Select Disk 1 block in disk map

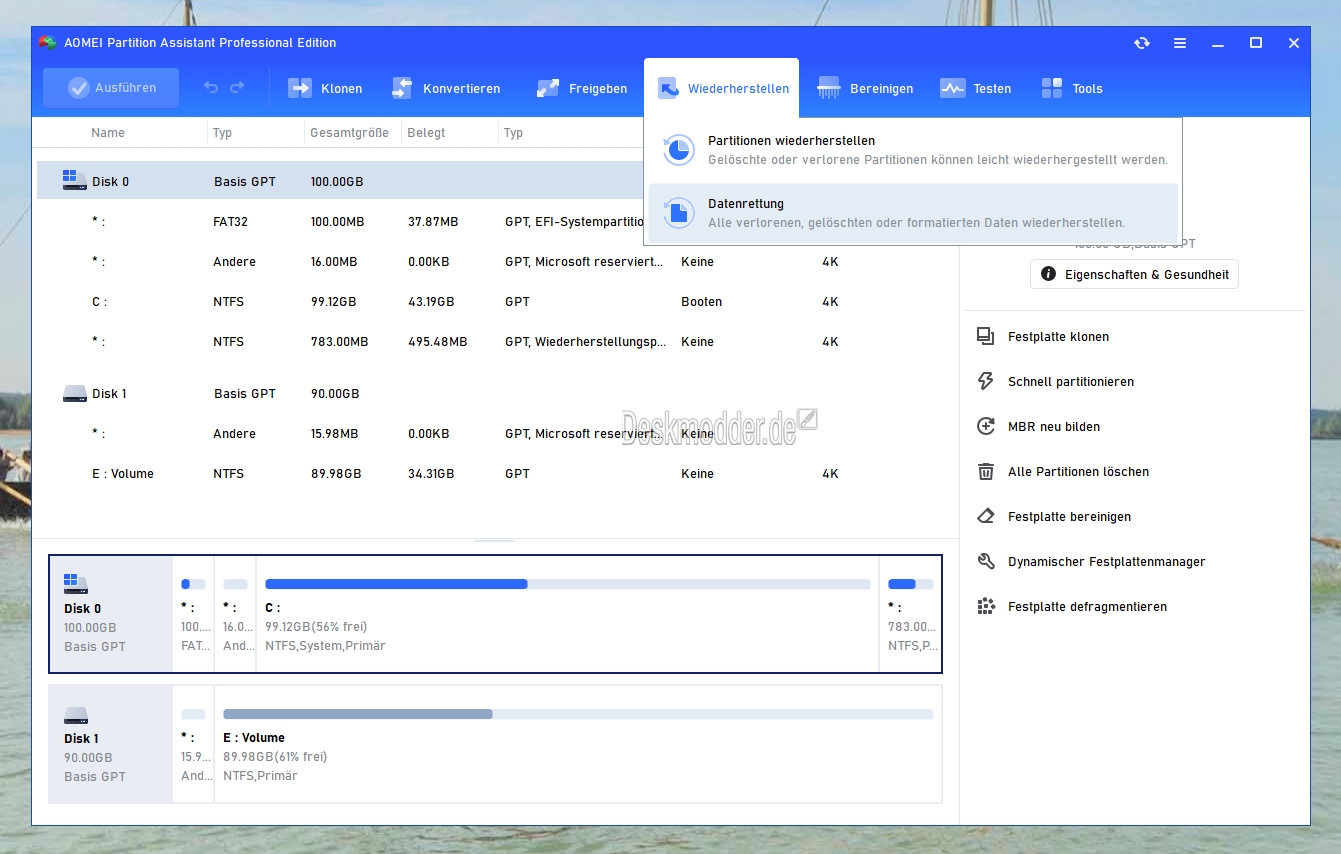(x=111, y=743)
